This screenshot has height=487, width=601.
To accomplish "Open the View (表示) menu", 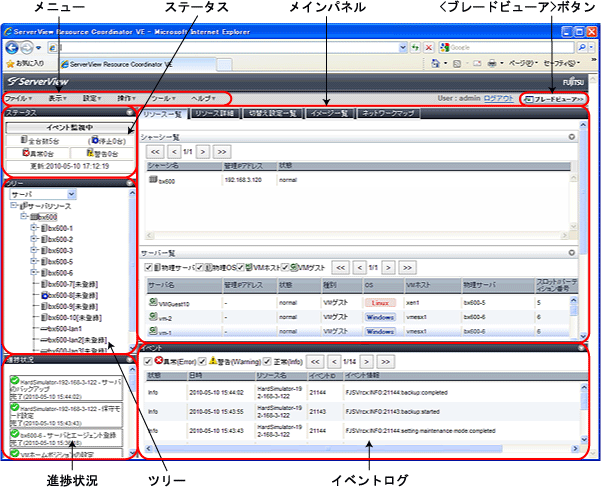I will [57, 98].
